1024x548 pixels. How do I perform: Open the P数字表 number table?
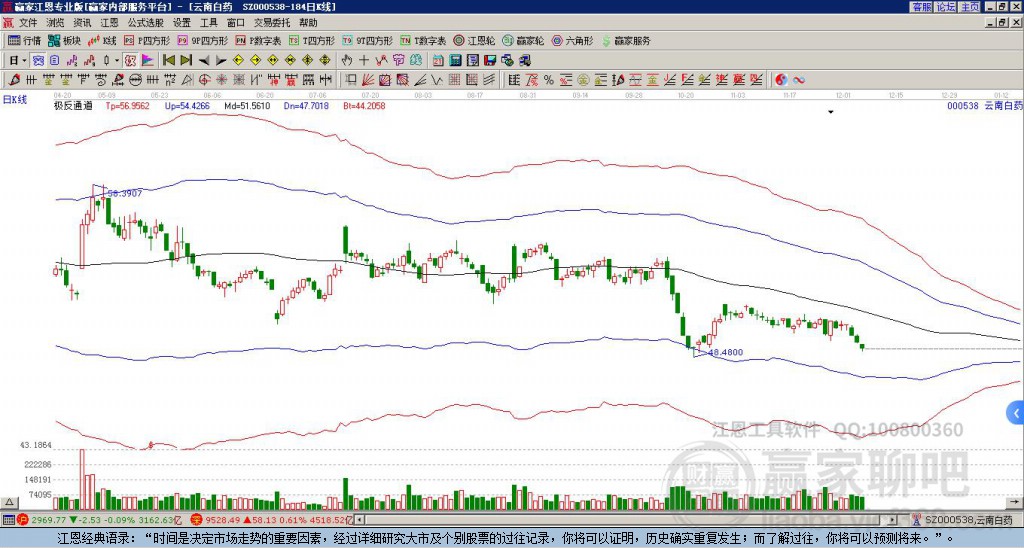[x=259, y=40]
